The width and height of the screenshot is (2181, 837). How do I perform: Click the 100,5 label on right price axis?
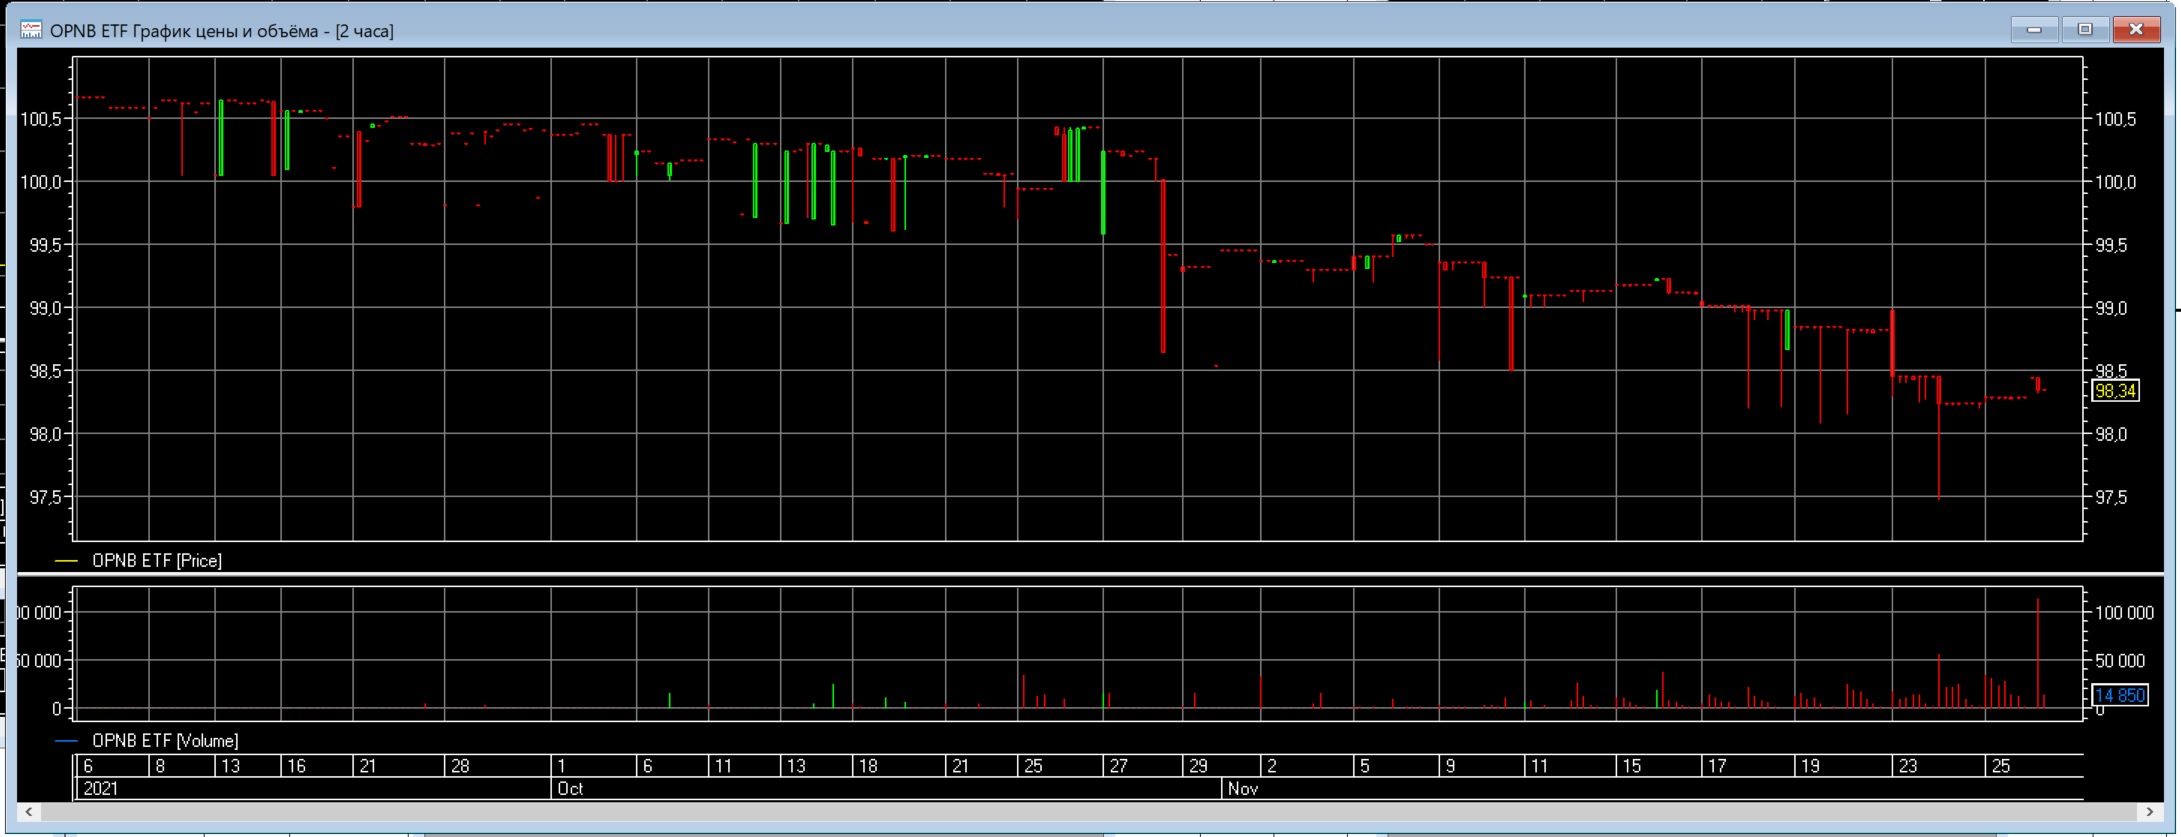2116,119
